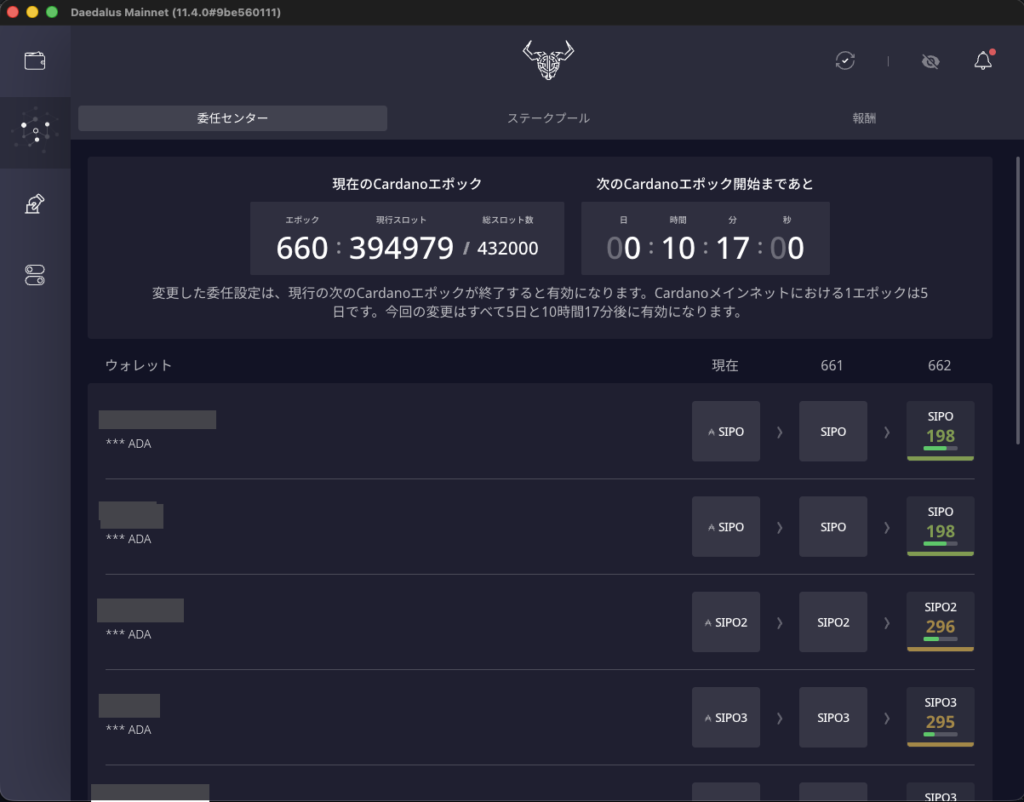The width and height of the screenshot is (1024, 802).
Task: Click the saturation bar under SIPO3 295
Action: point(940,734)
